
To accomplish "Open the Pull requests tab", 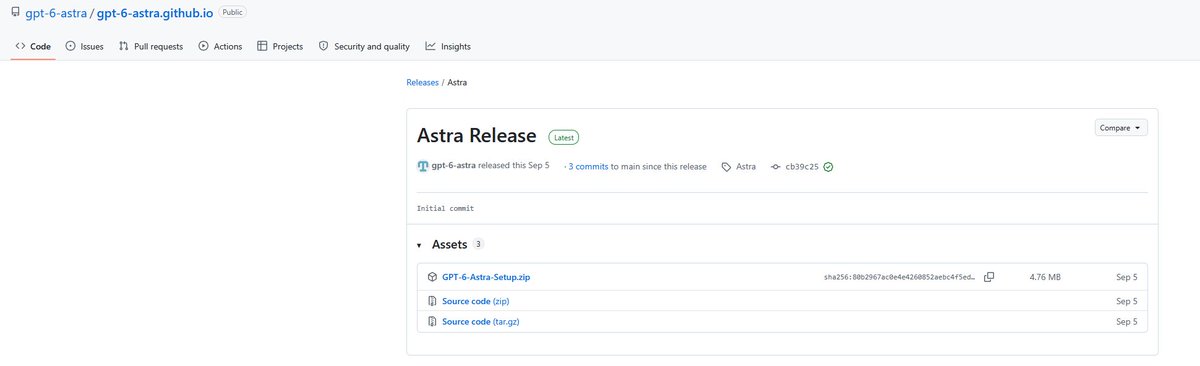I will click(x=151, y=46).
